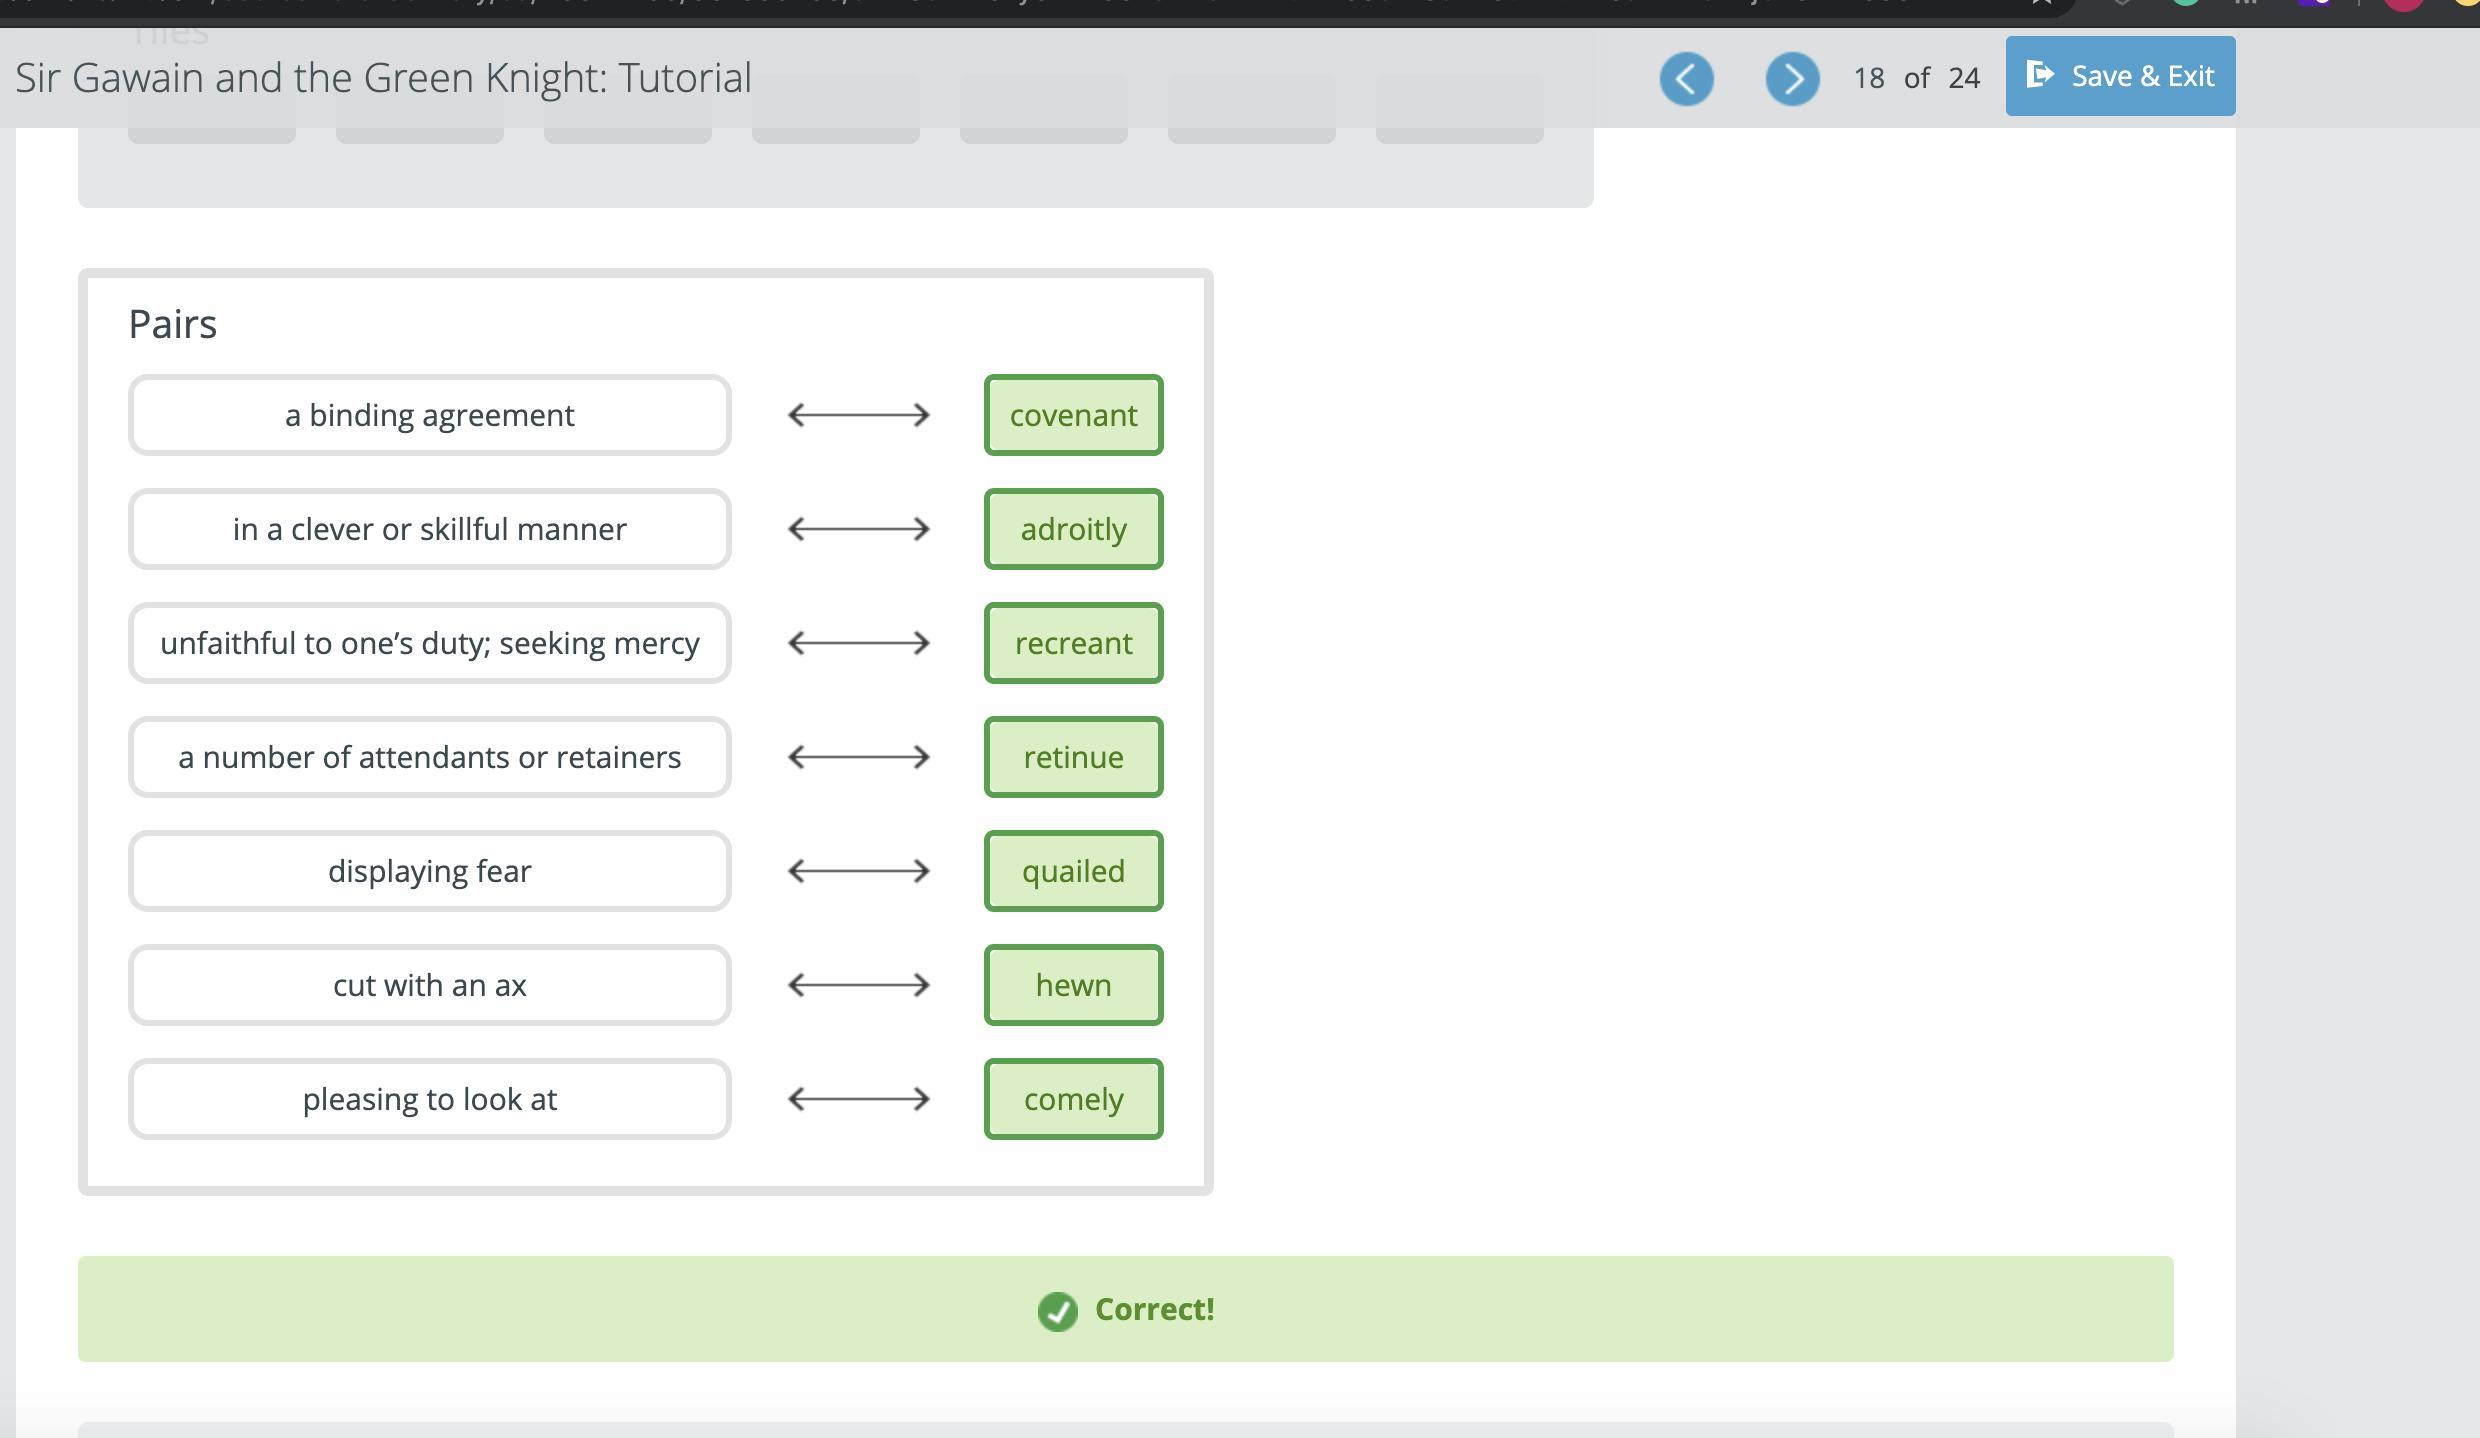
Task: Select the comely tile
Action: 1073,1099
